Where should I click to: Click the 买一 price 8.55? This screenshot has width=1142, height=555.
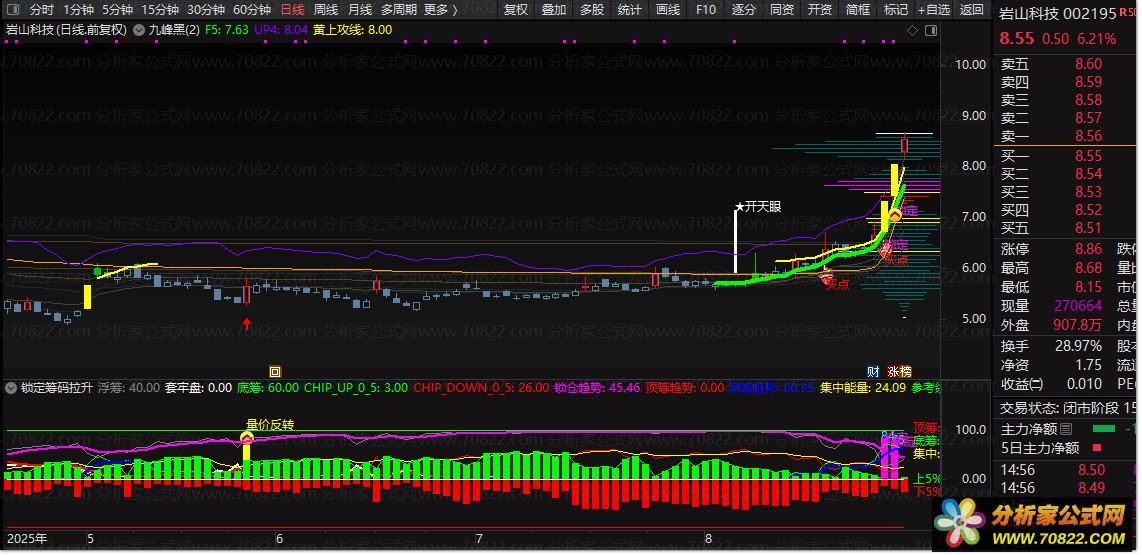click(x=1088, y=156)
